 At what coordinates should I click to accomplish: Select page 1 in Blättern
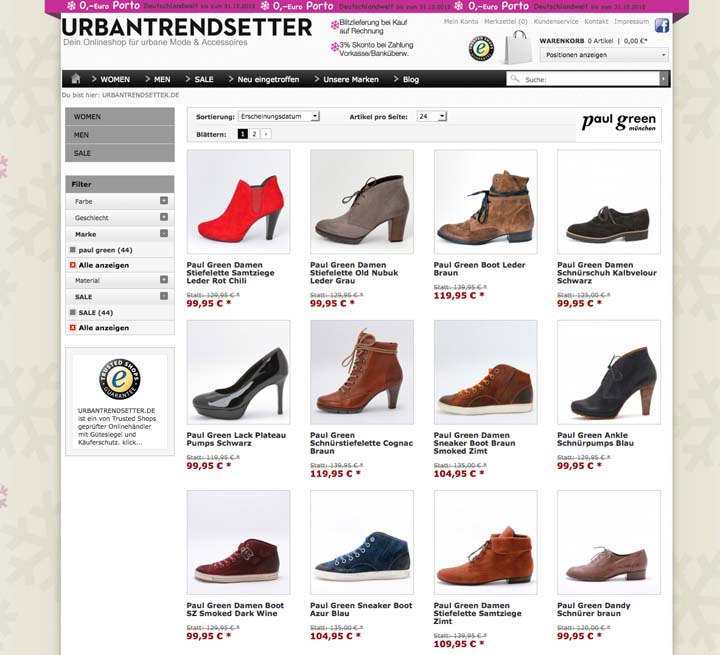click(242, 134)
